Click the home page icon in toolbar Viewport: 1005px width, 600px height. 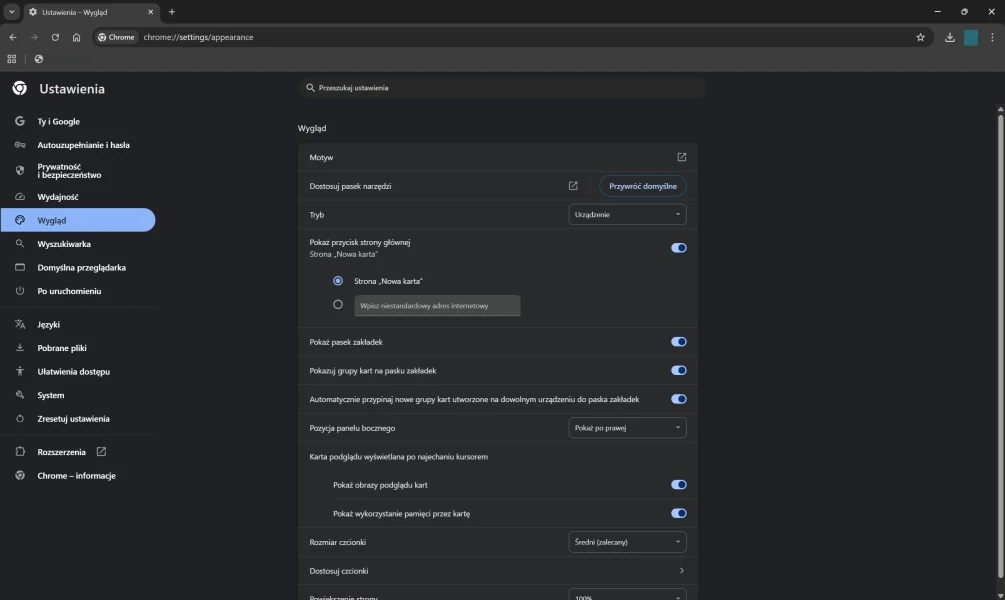77,37
